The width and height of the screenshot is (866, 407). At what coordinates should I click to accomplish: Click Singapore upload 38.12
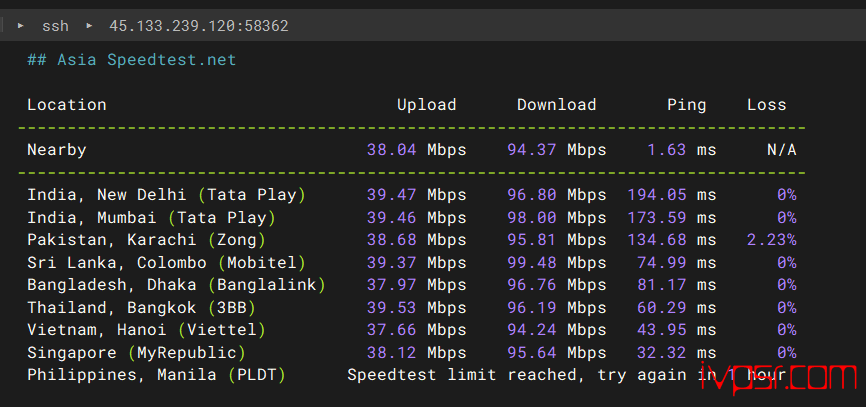(x=392, y=353)
